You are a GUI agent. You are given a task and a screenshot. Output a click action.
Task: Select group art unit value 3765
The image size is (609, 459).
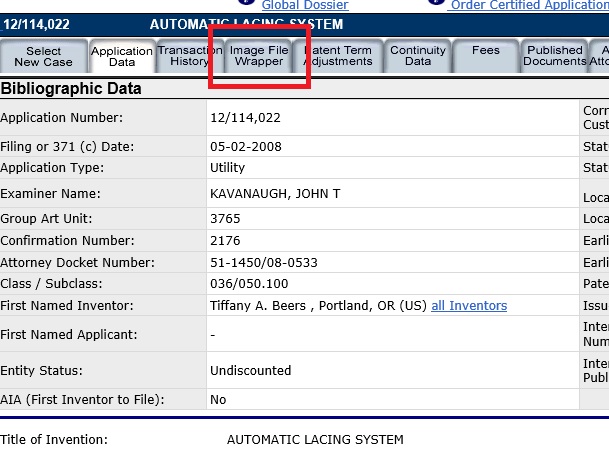[225, 219]
